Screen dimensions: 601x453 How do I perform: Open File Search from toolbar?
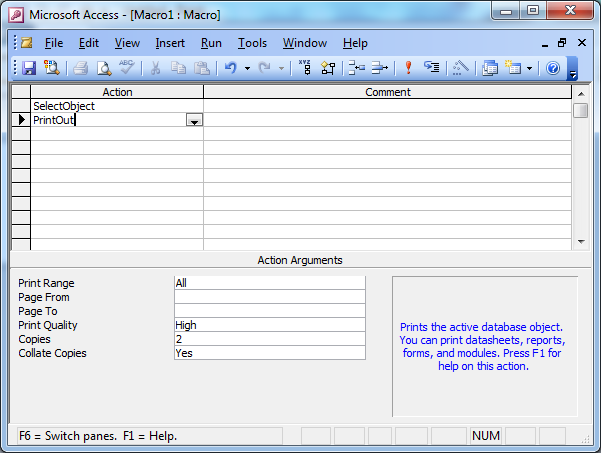51,68
